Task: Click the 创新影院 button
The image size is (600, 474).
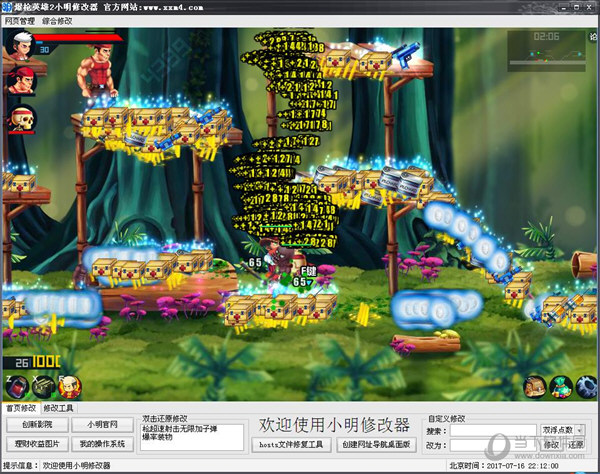Action: 37,425
